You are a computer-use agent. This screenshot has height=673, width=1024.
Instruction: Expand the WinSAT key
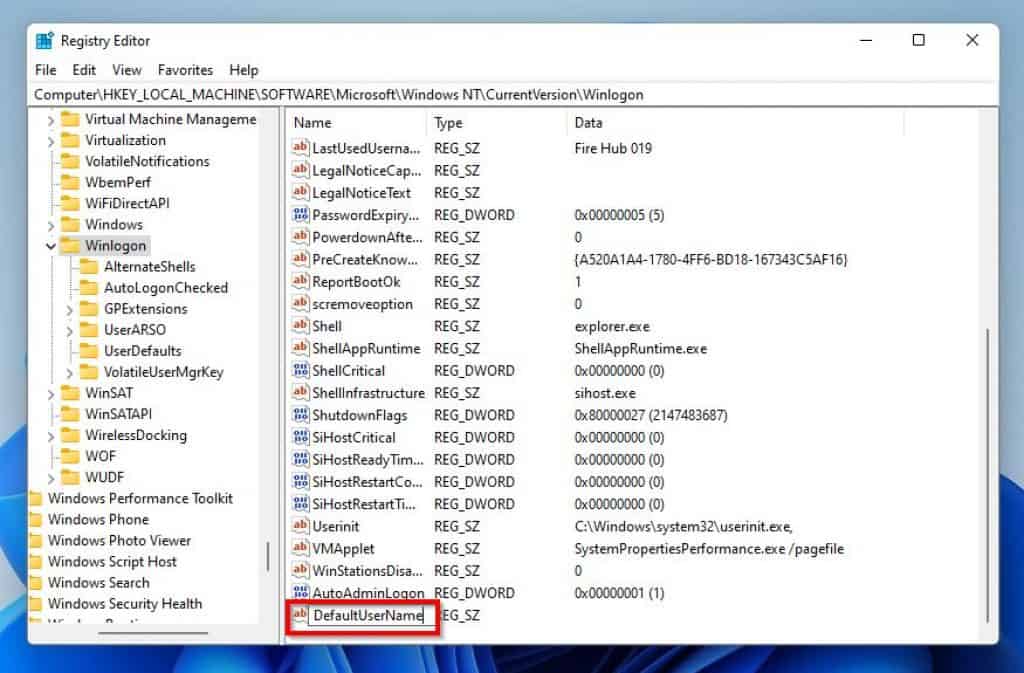click(x=50, y=394)
